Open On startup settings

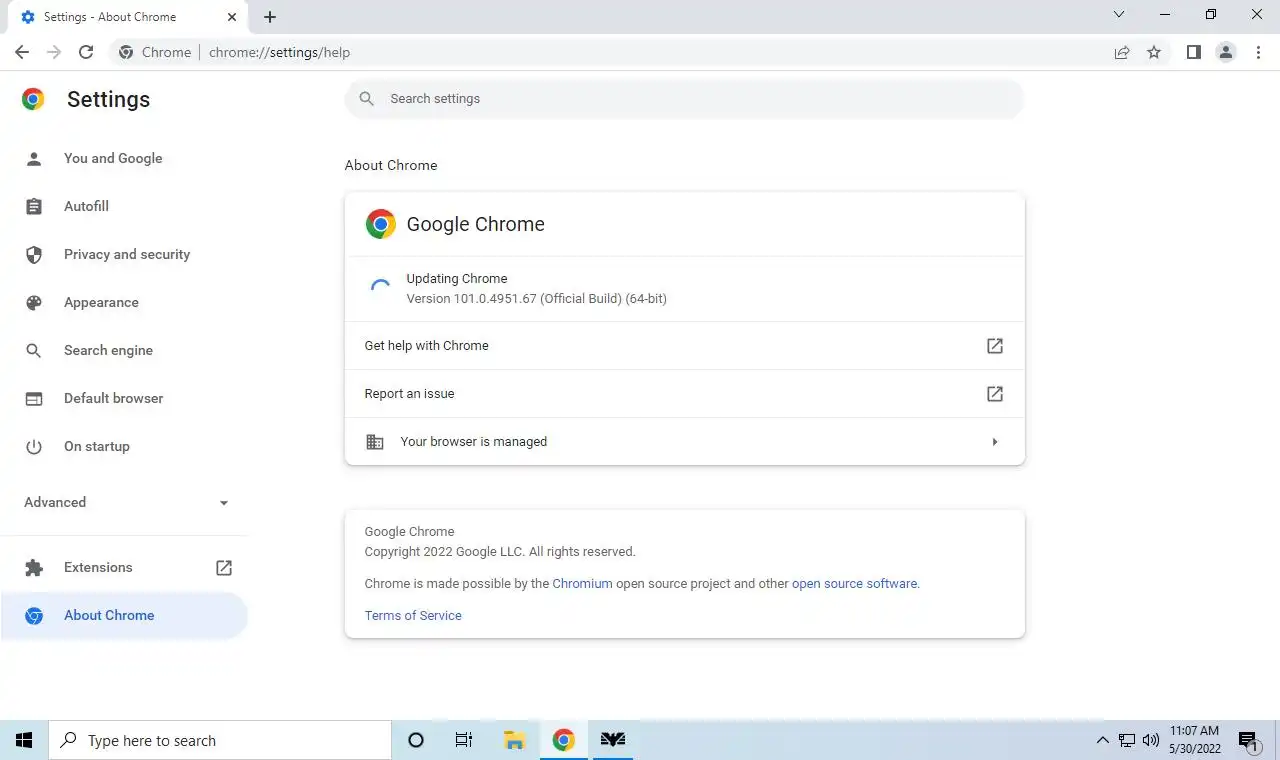coord(125,446)
